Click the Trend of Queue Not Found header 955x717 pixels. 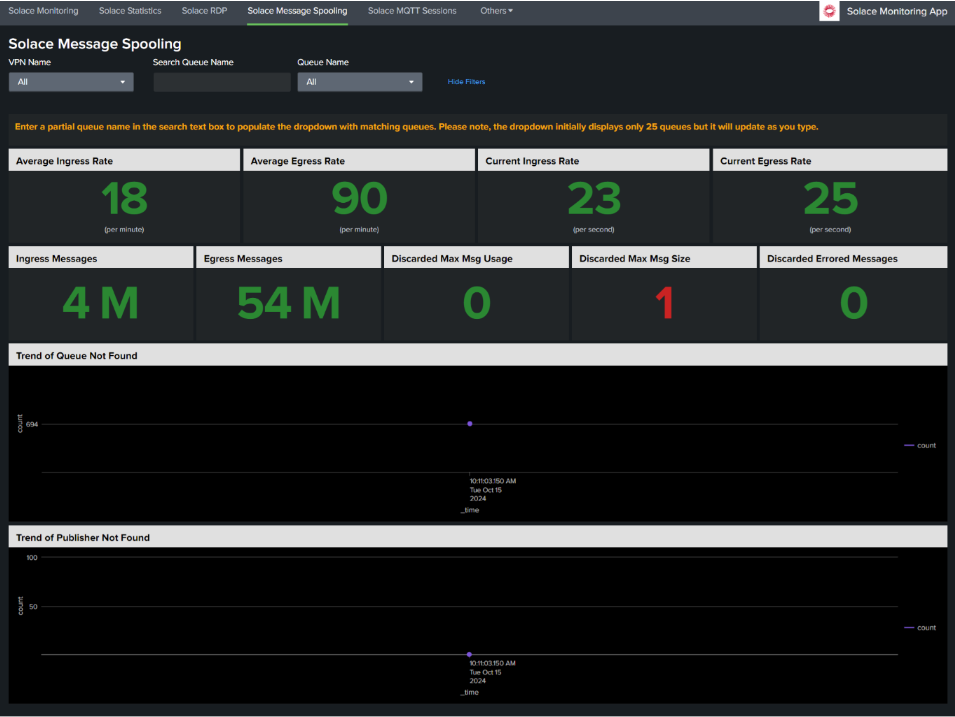coord(77,356)
